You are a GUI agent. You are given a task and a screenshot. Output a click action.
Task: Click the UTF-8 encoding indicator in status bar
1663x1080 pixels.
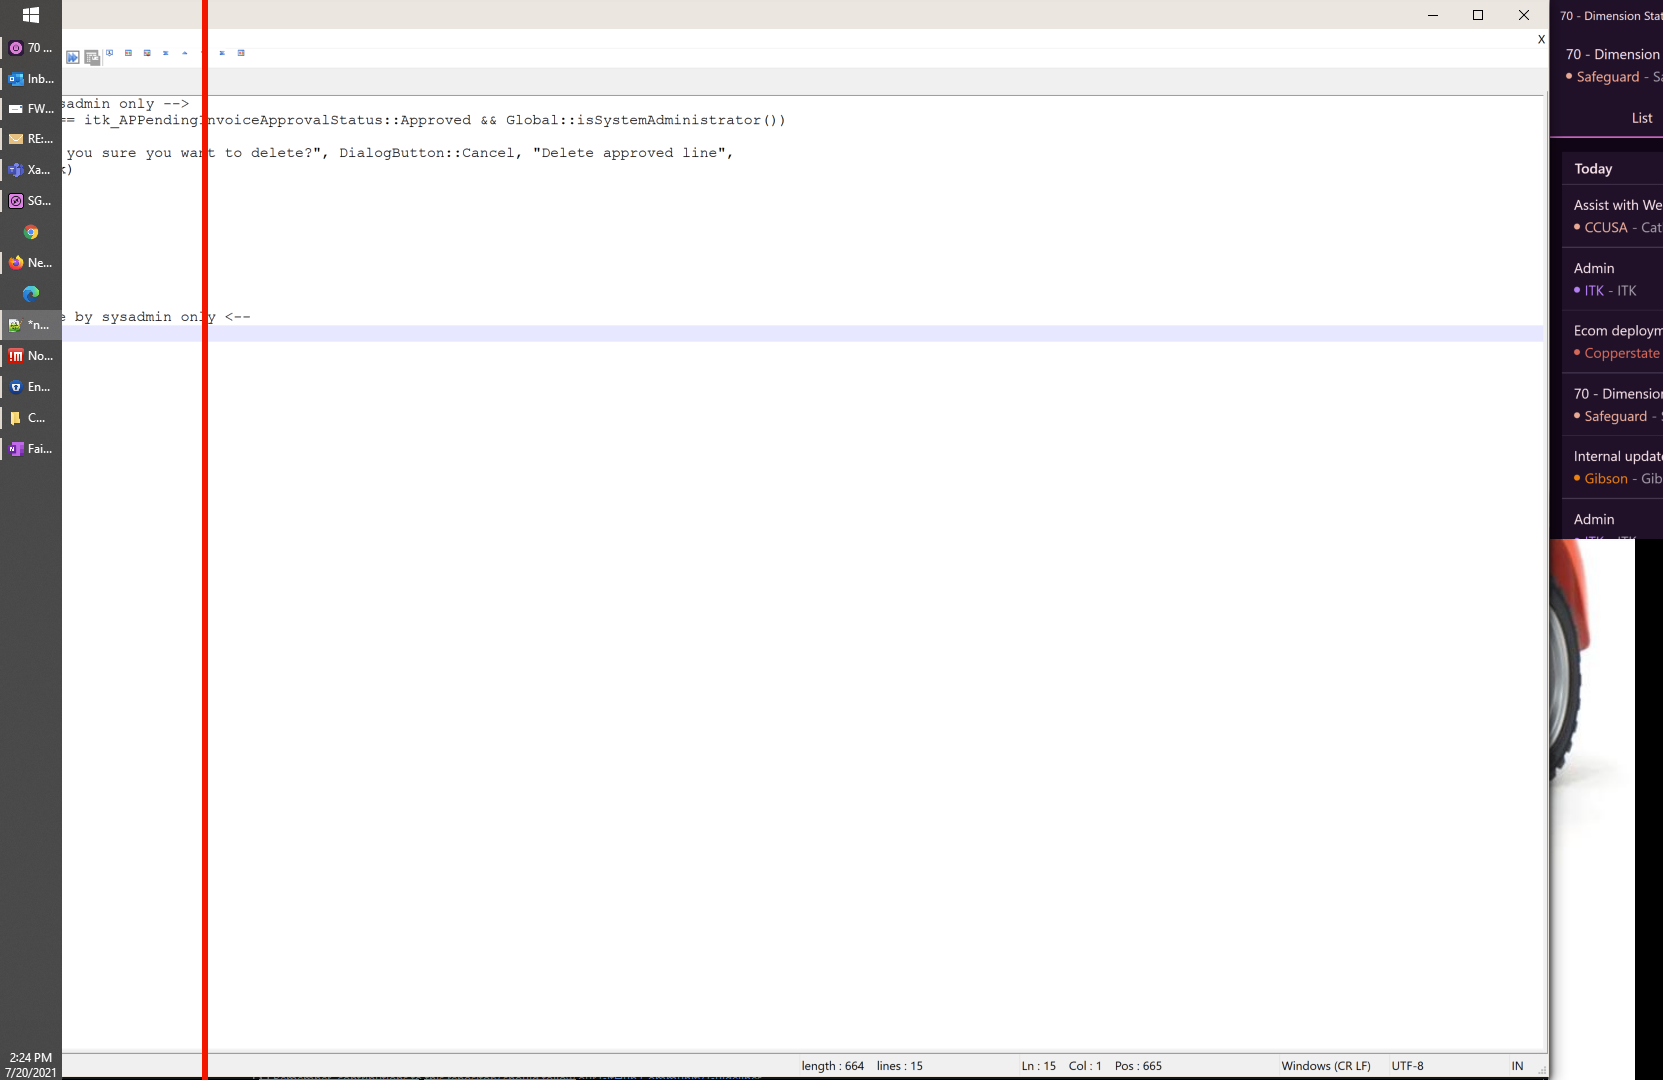click(1407, 1066)
